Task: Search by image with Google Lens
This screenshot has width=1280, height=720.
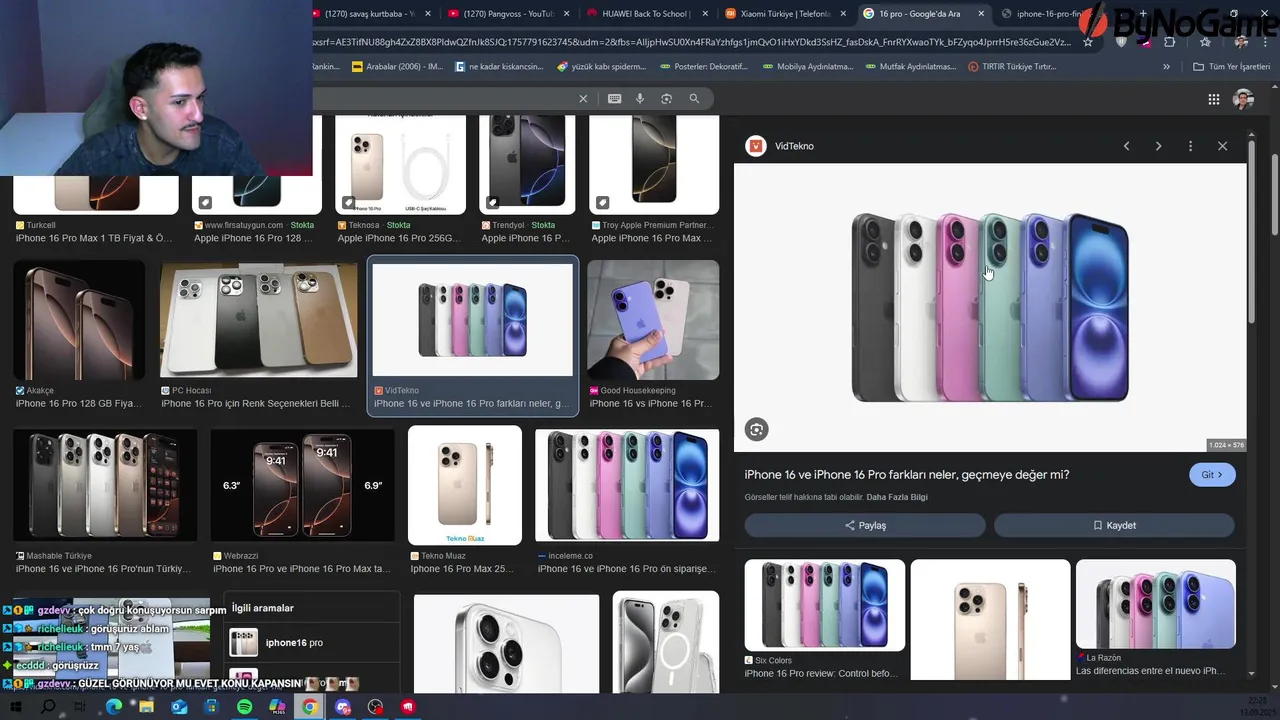Action: pyautogui.click(x=666, y=99)
